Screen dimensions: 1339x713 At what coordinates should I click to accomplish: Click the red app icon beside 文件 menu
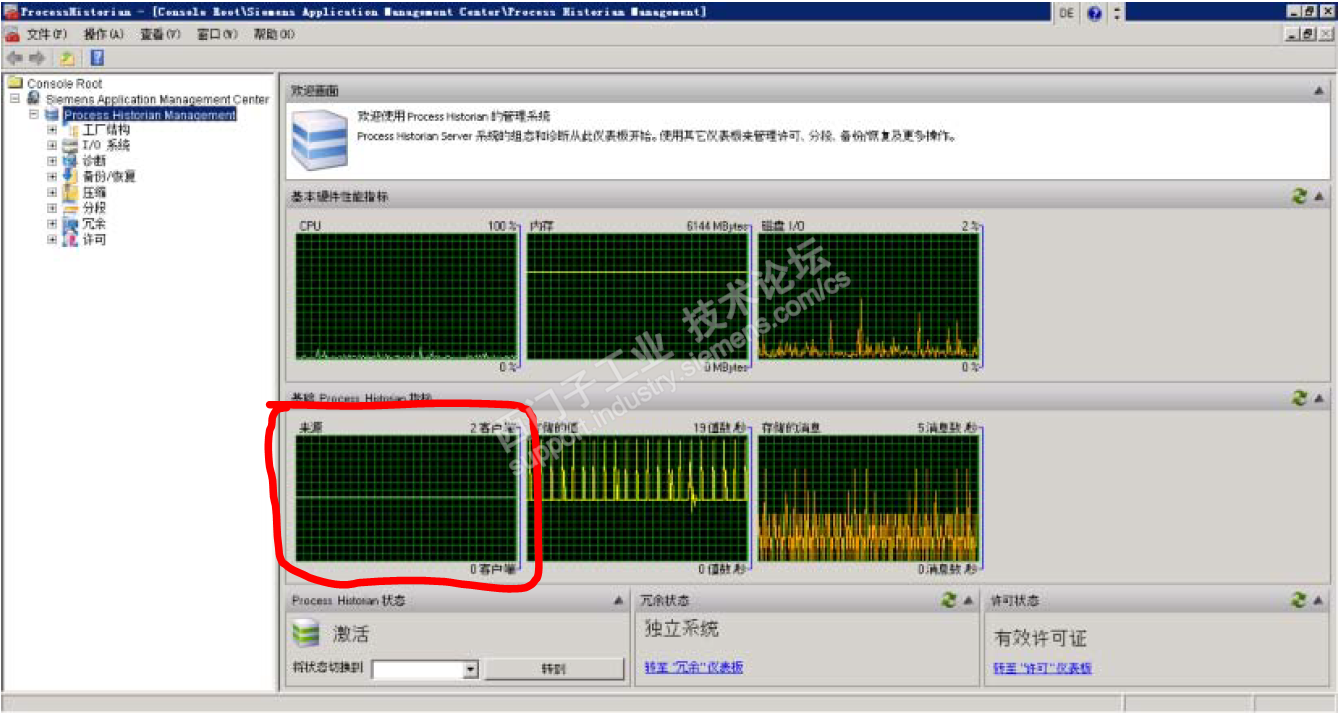[x=12, y=34]
